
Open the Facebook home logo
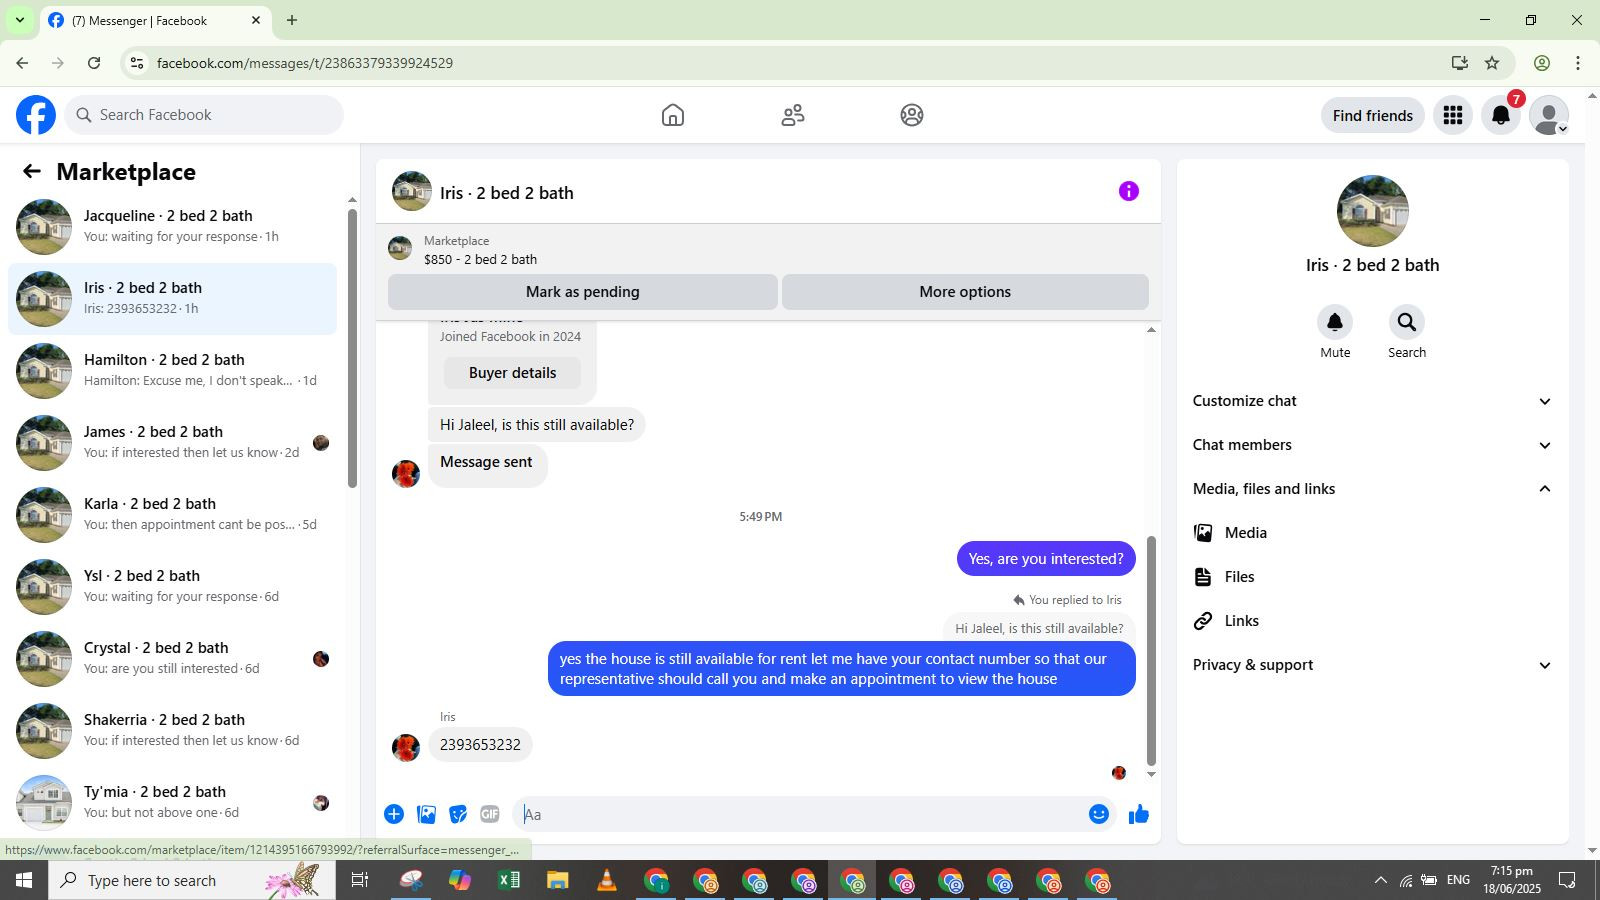pyautogui.click(x=36, y=115)
